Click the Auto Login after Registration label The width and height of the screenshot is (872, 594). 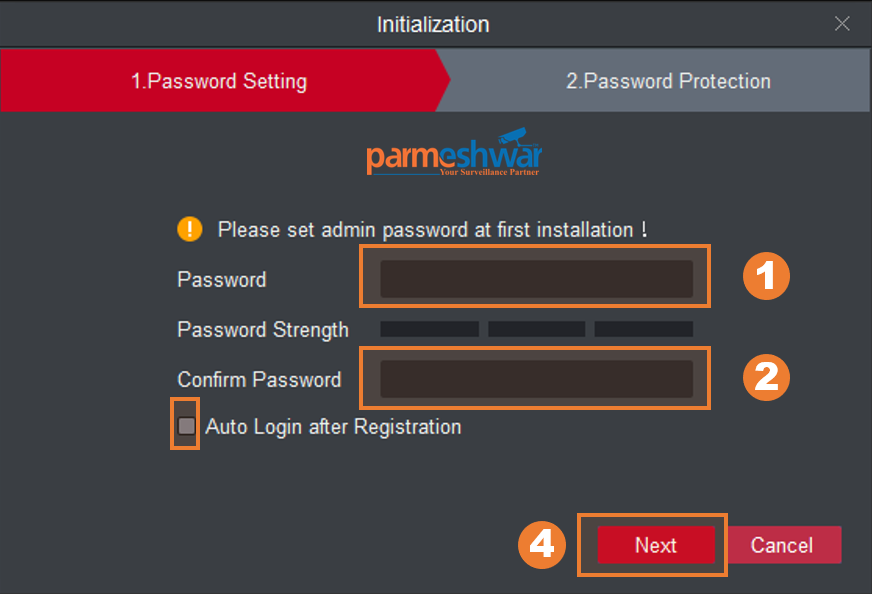pos(333,427)
